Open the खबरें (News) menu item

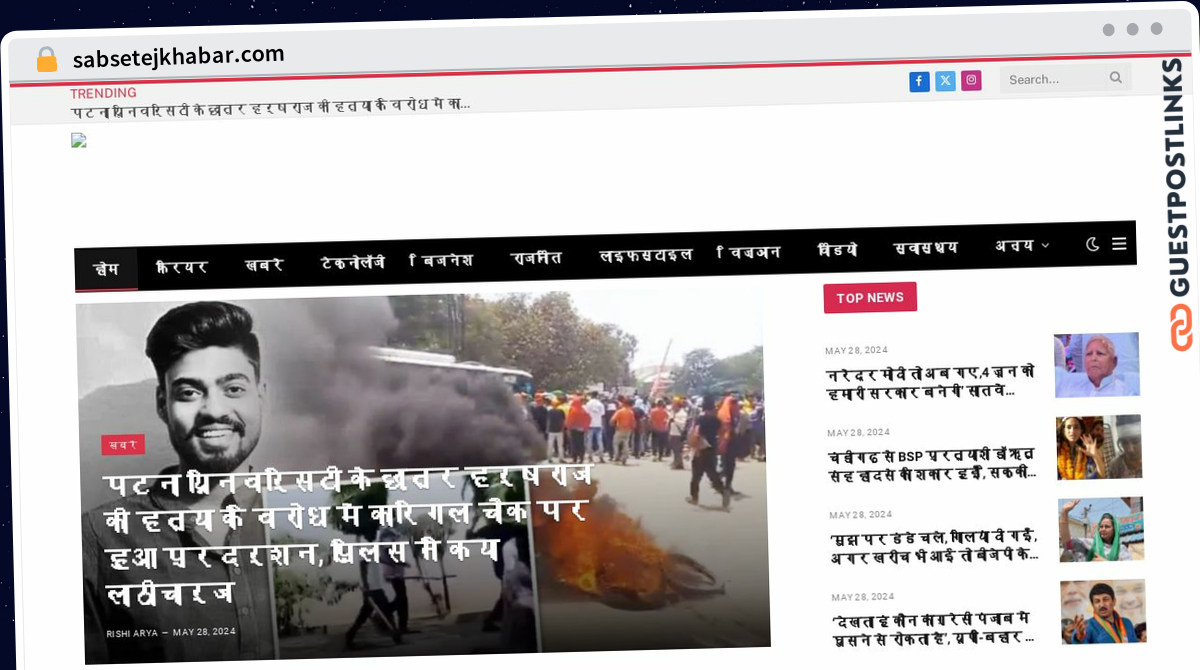(x=264, y=265)
